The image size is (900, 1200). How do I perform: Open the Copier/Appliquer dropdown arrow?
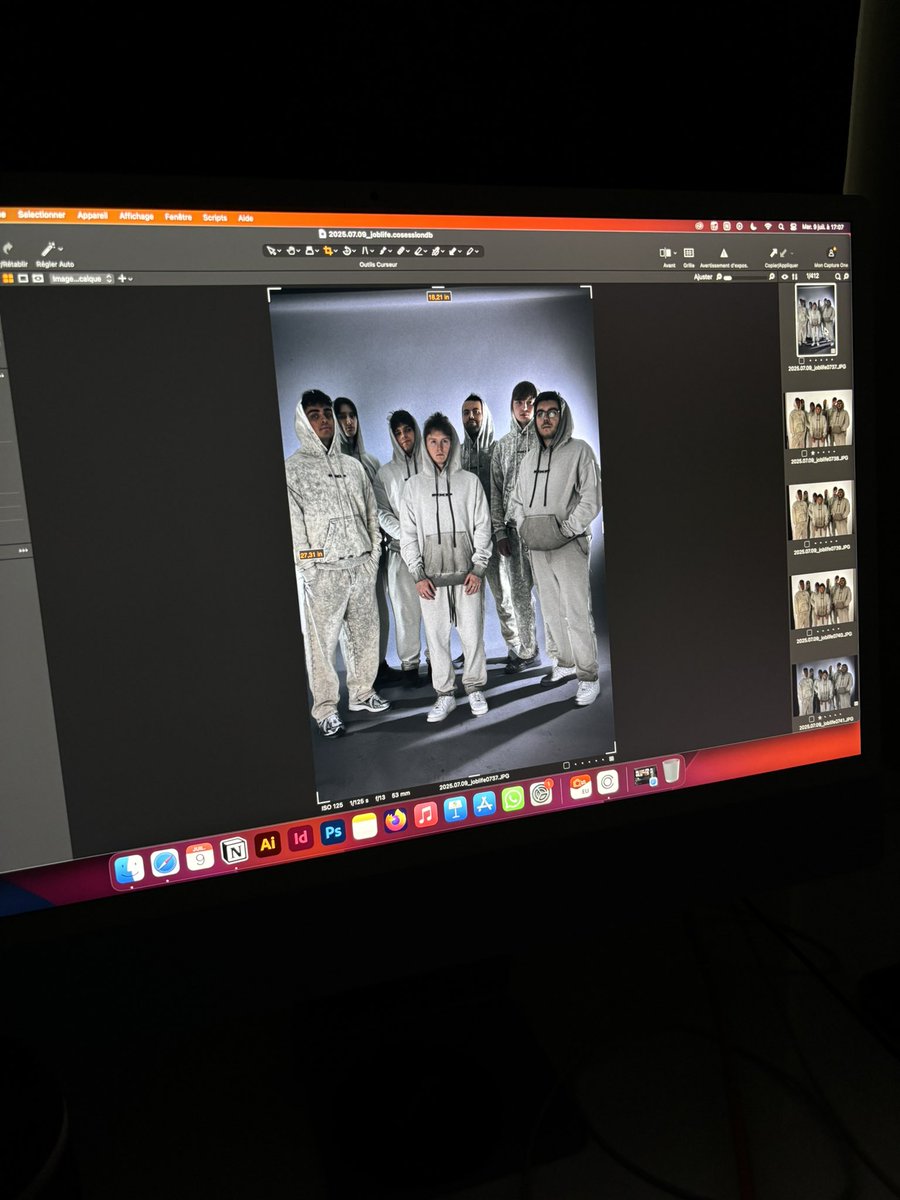[792, 254]
